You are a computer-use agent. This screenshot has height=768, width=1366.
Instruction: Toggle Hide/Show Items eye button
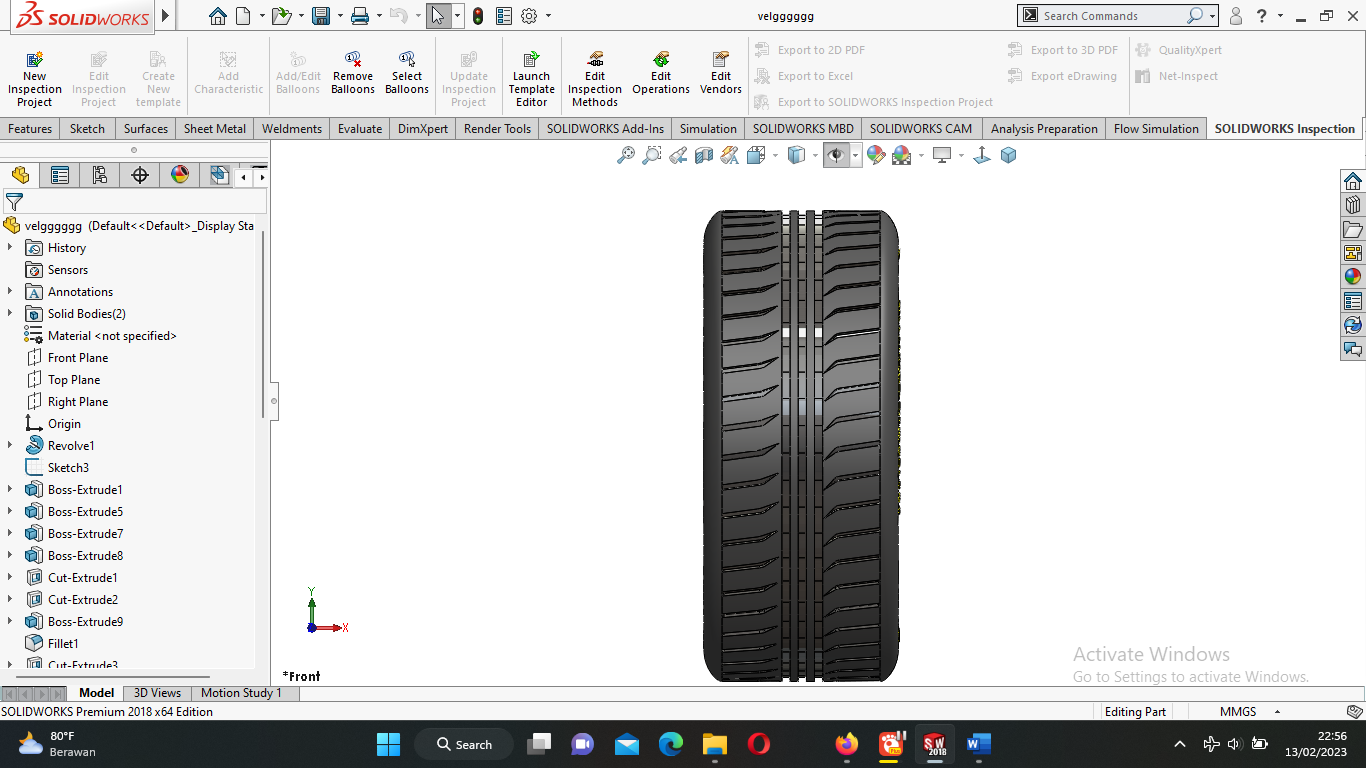pyautogui.click(x=836, y=155)
